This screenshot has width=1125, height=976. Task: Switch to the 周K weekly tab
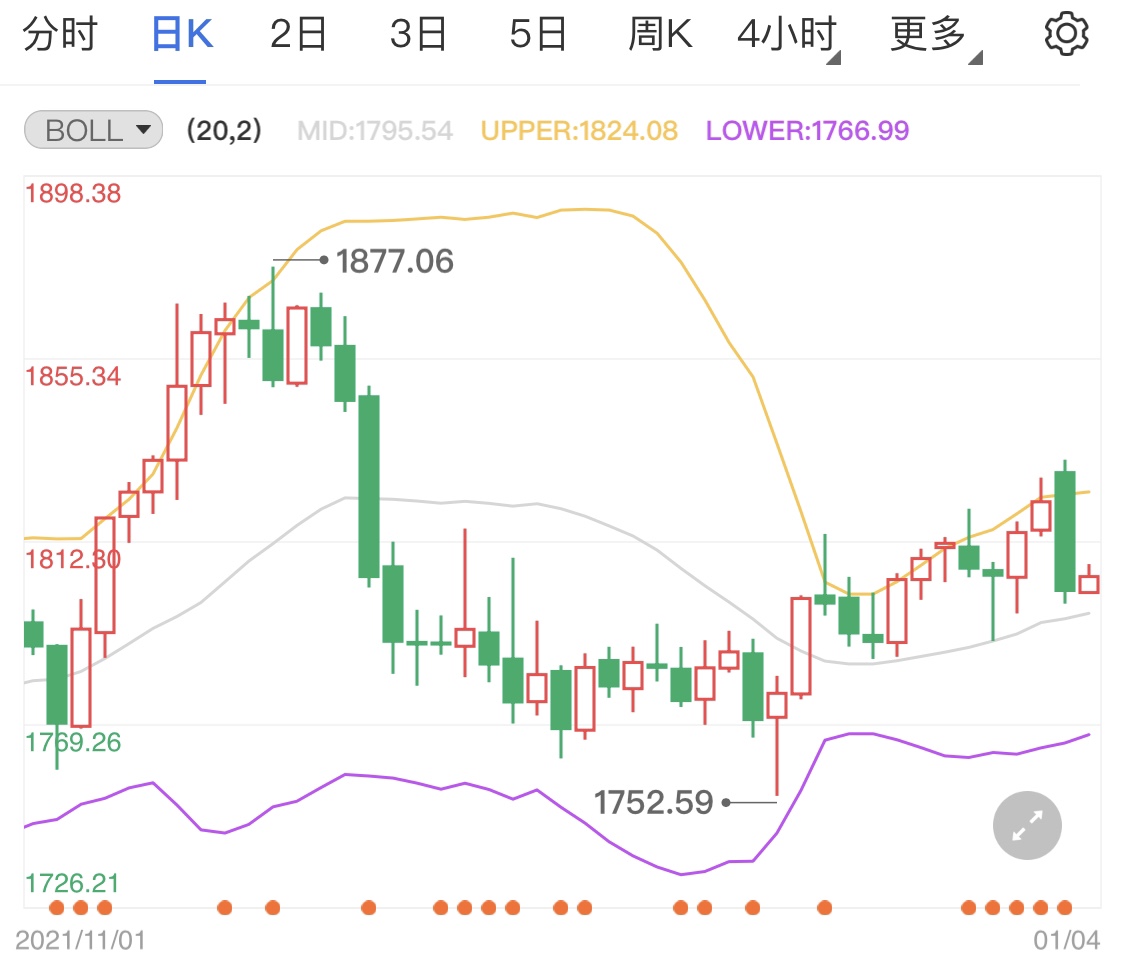(660, 31)
